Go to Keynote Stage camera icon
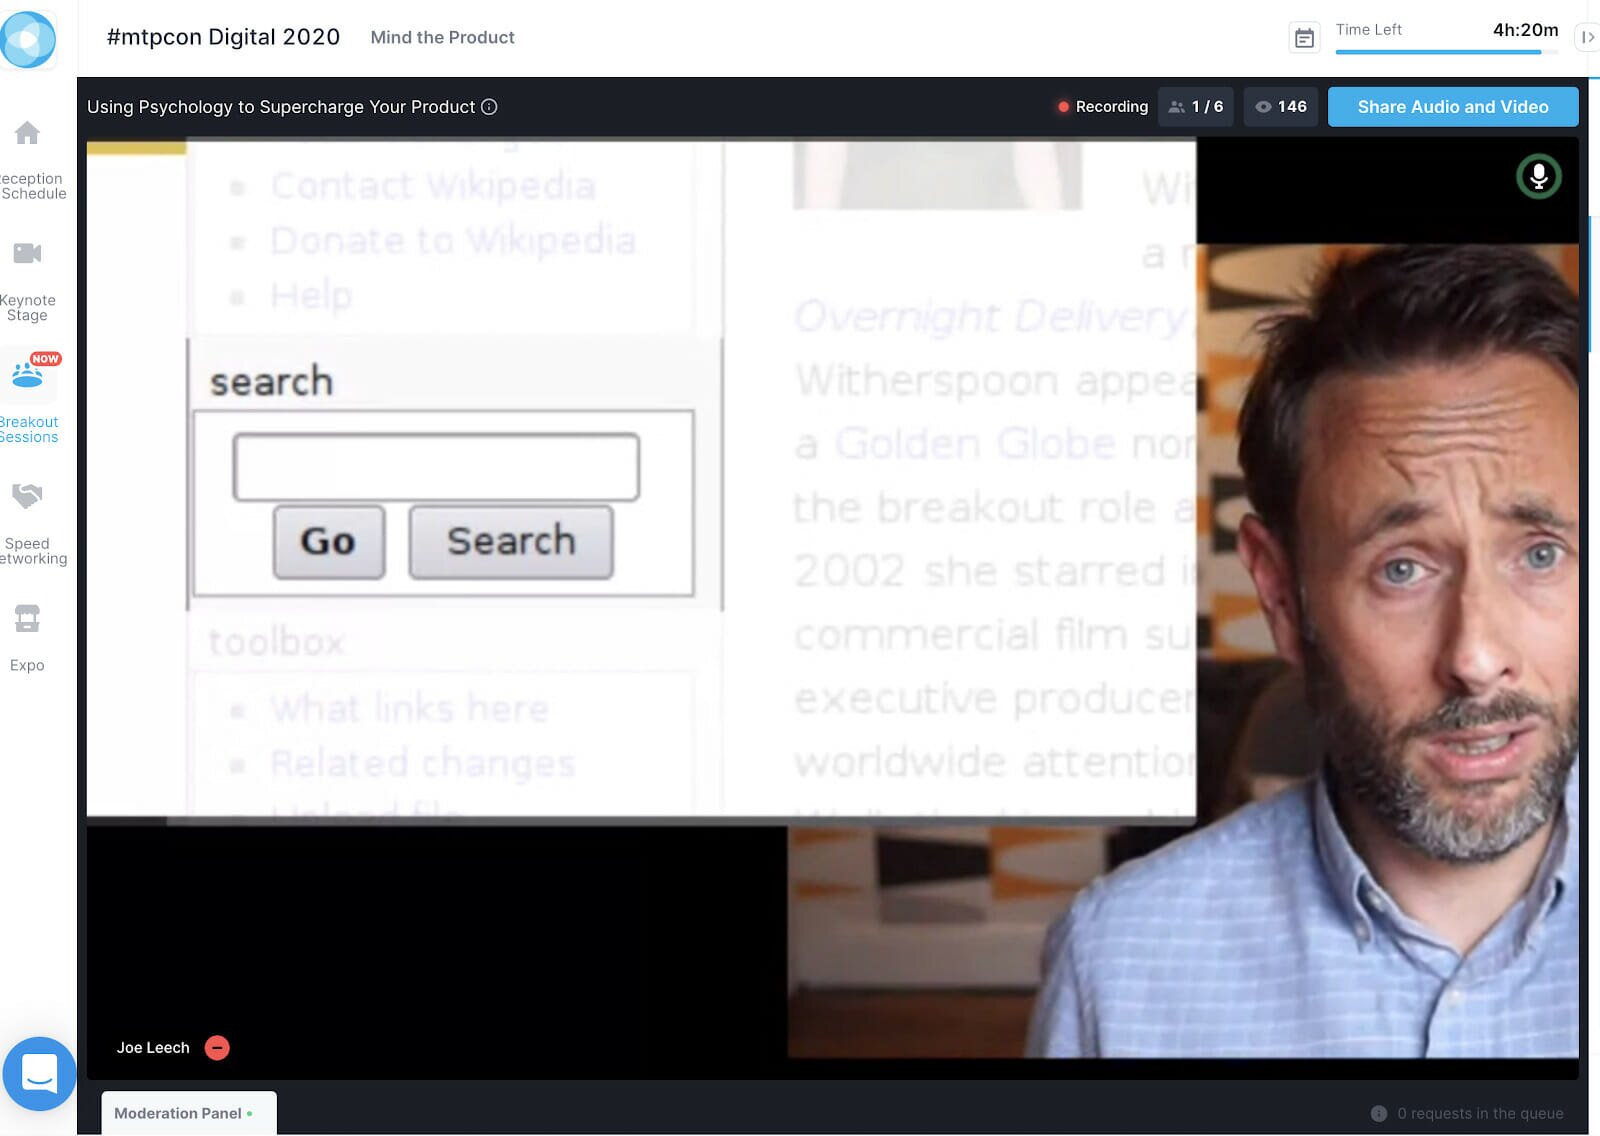Image resolution: width=1600 pixels, height=1136 pixels. pos(27,254)
